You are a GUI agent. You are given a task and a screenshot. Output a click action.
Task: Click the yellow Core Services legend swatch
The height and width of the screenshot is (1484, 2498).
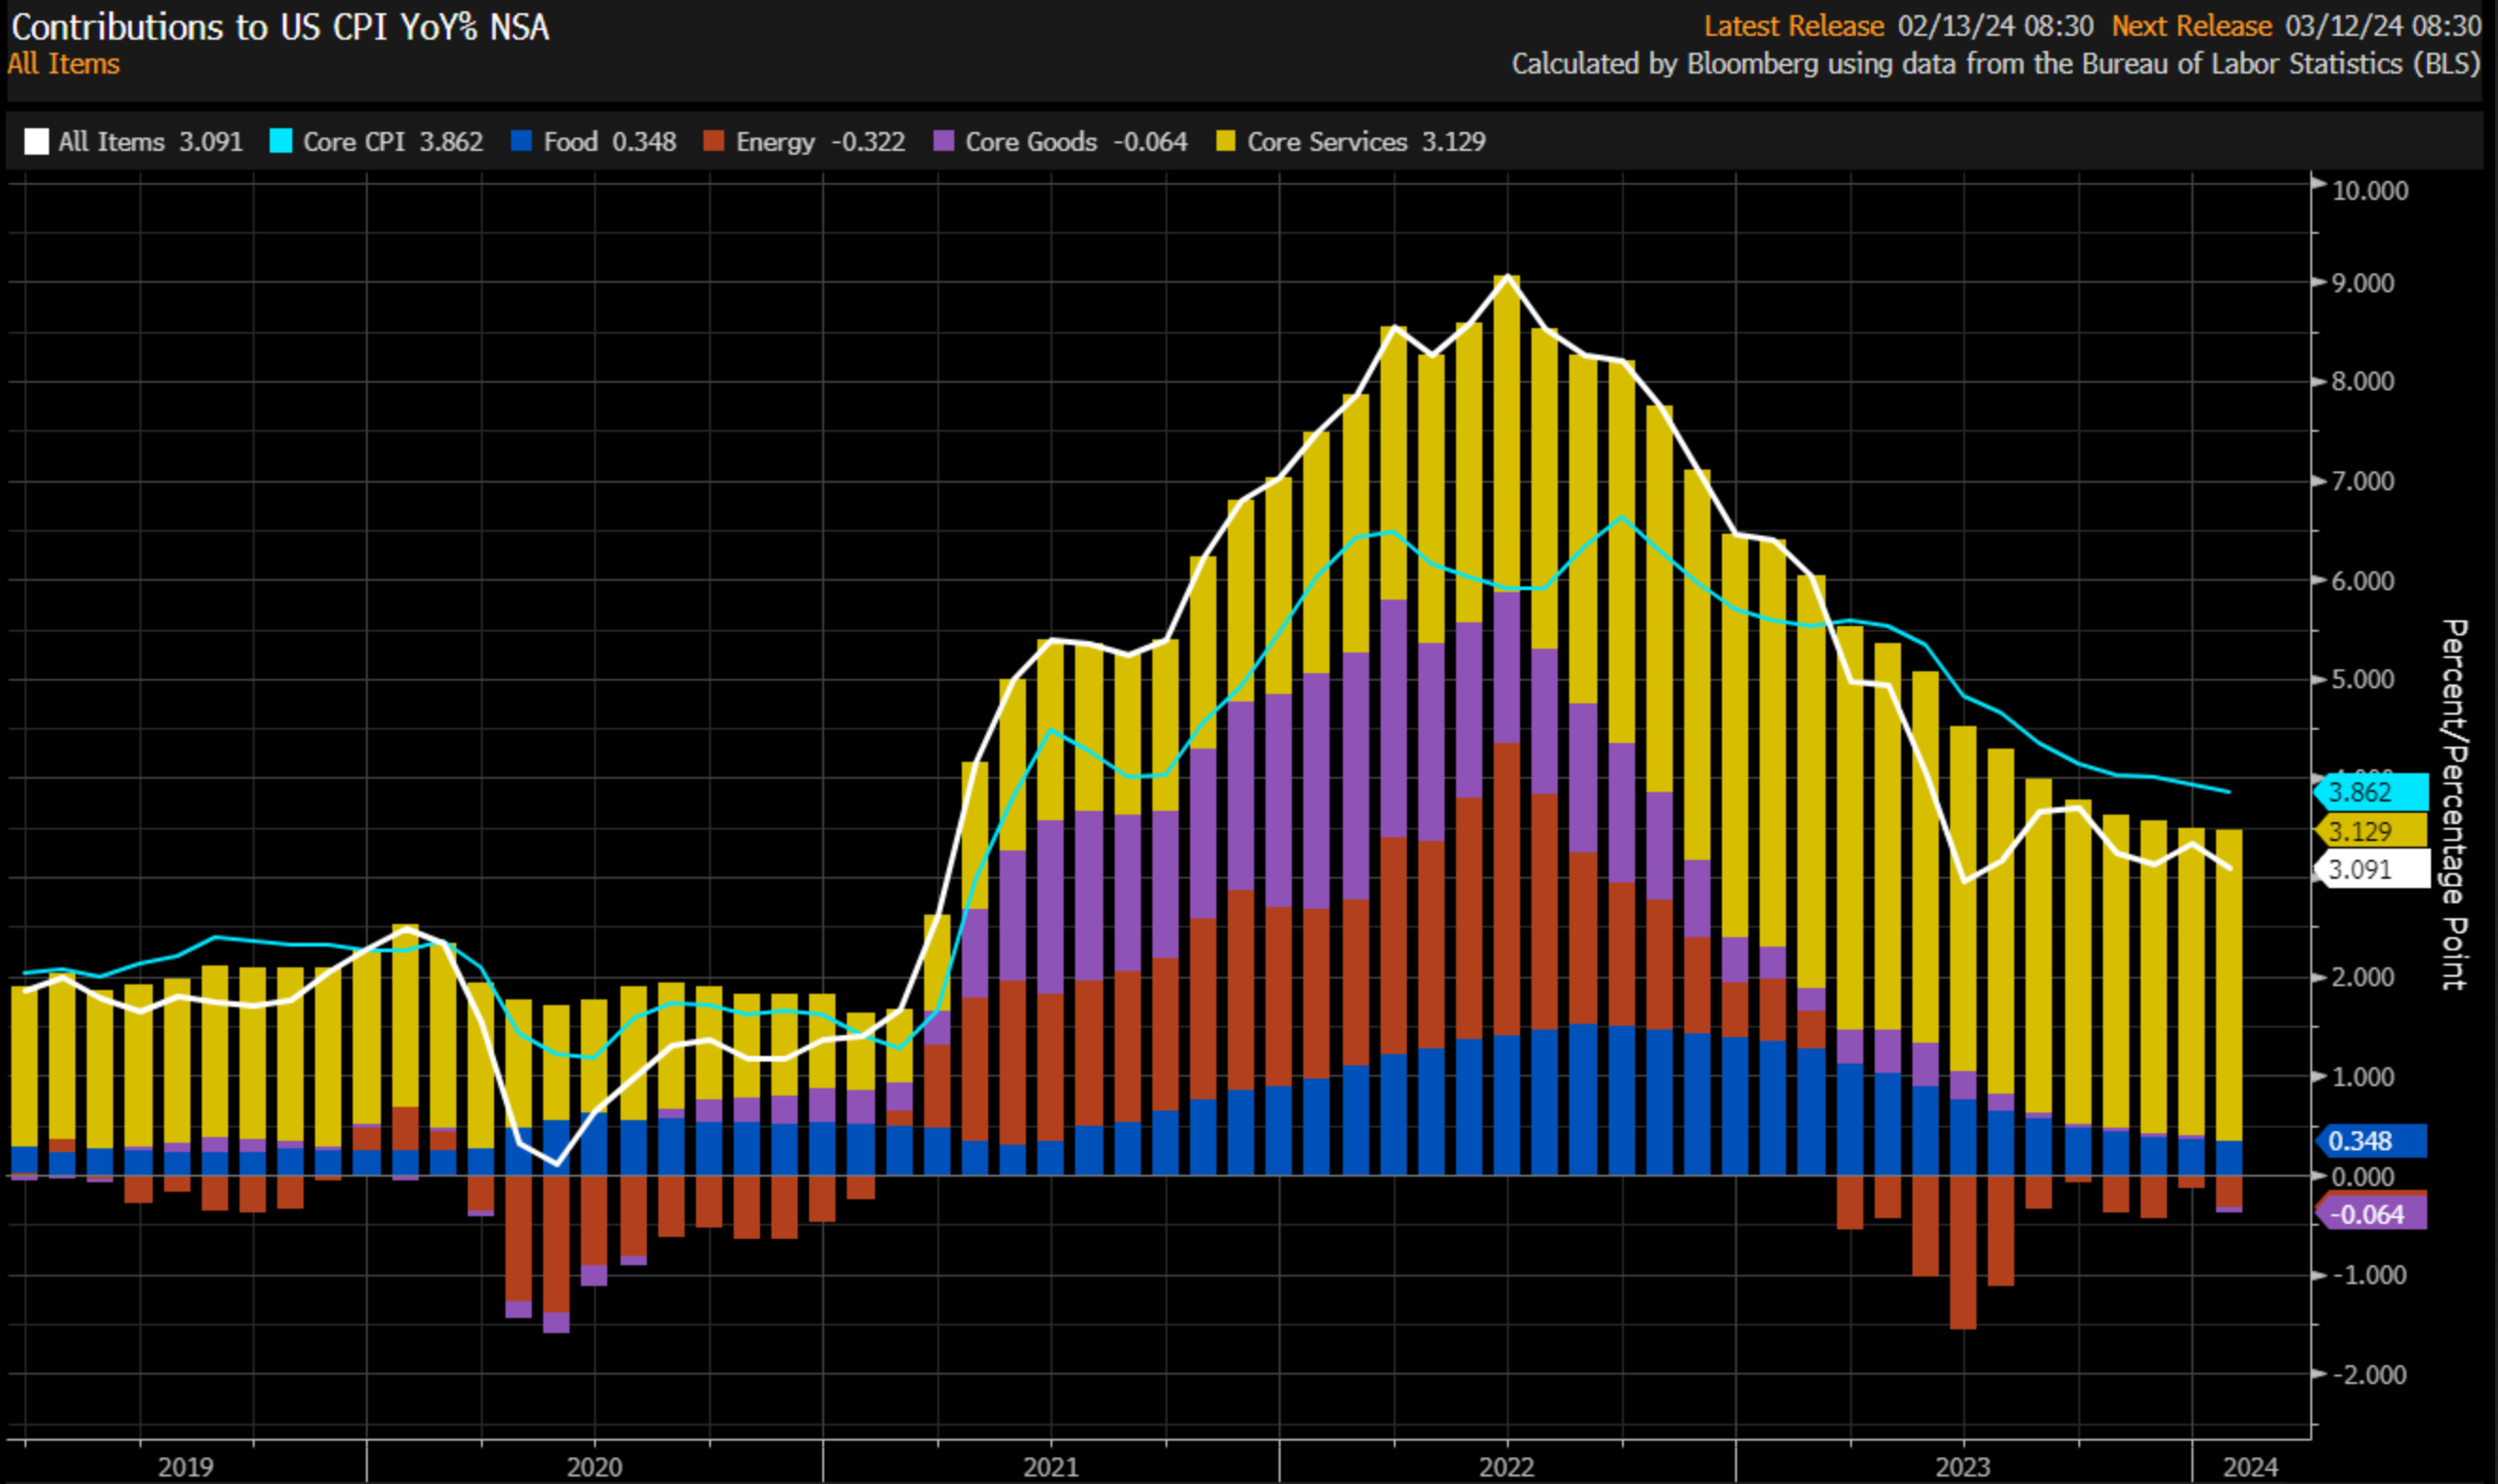[x=1225, y=142]
